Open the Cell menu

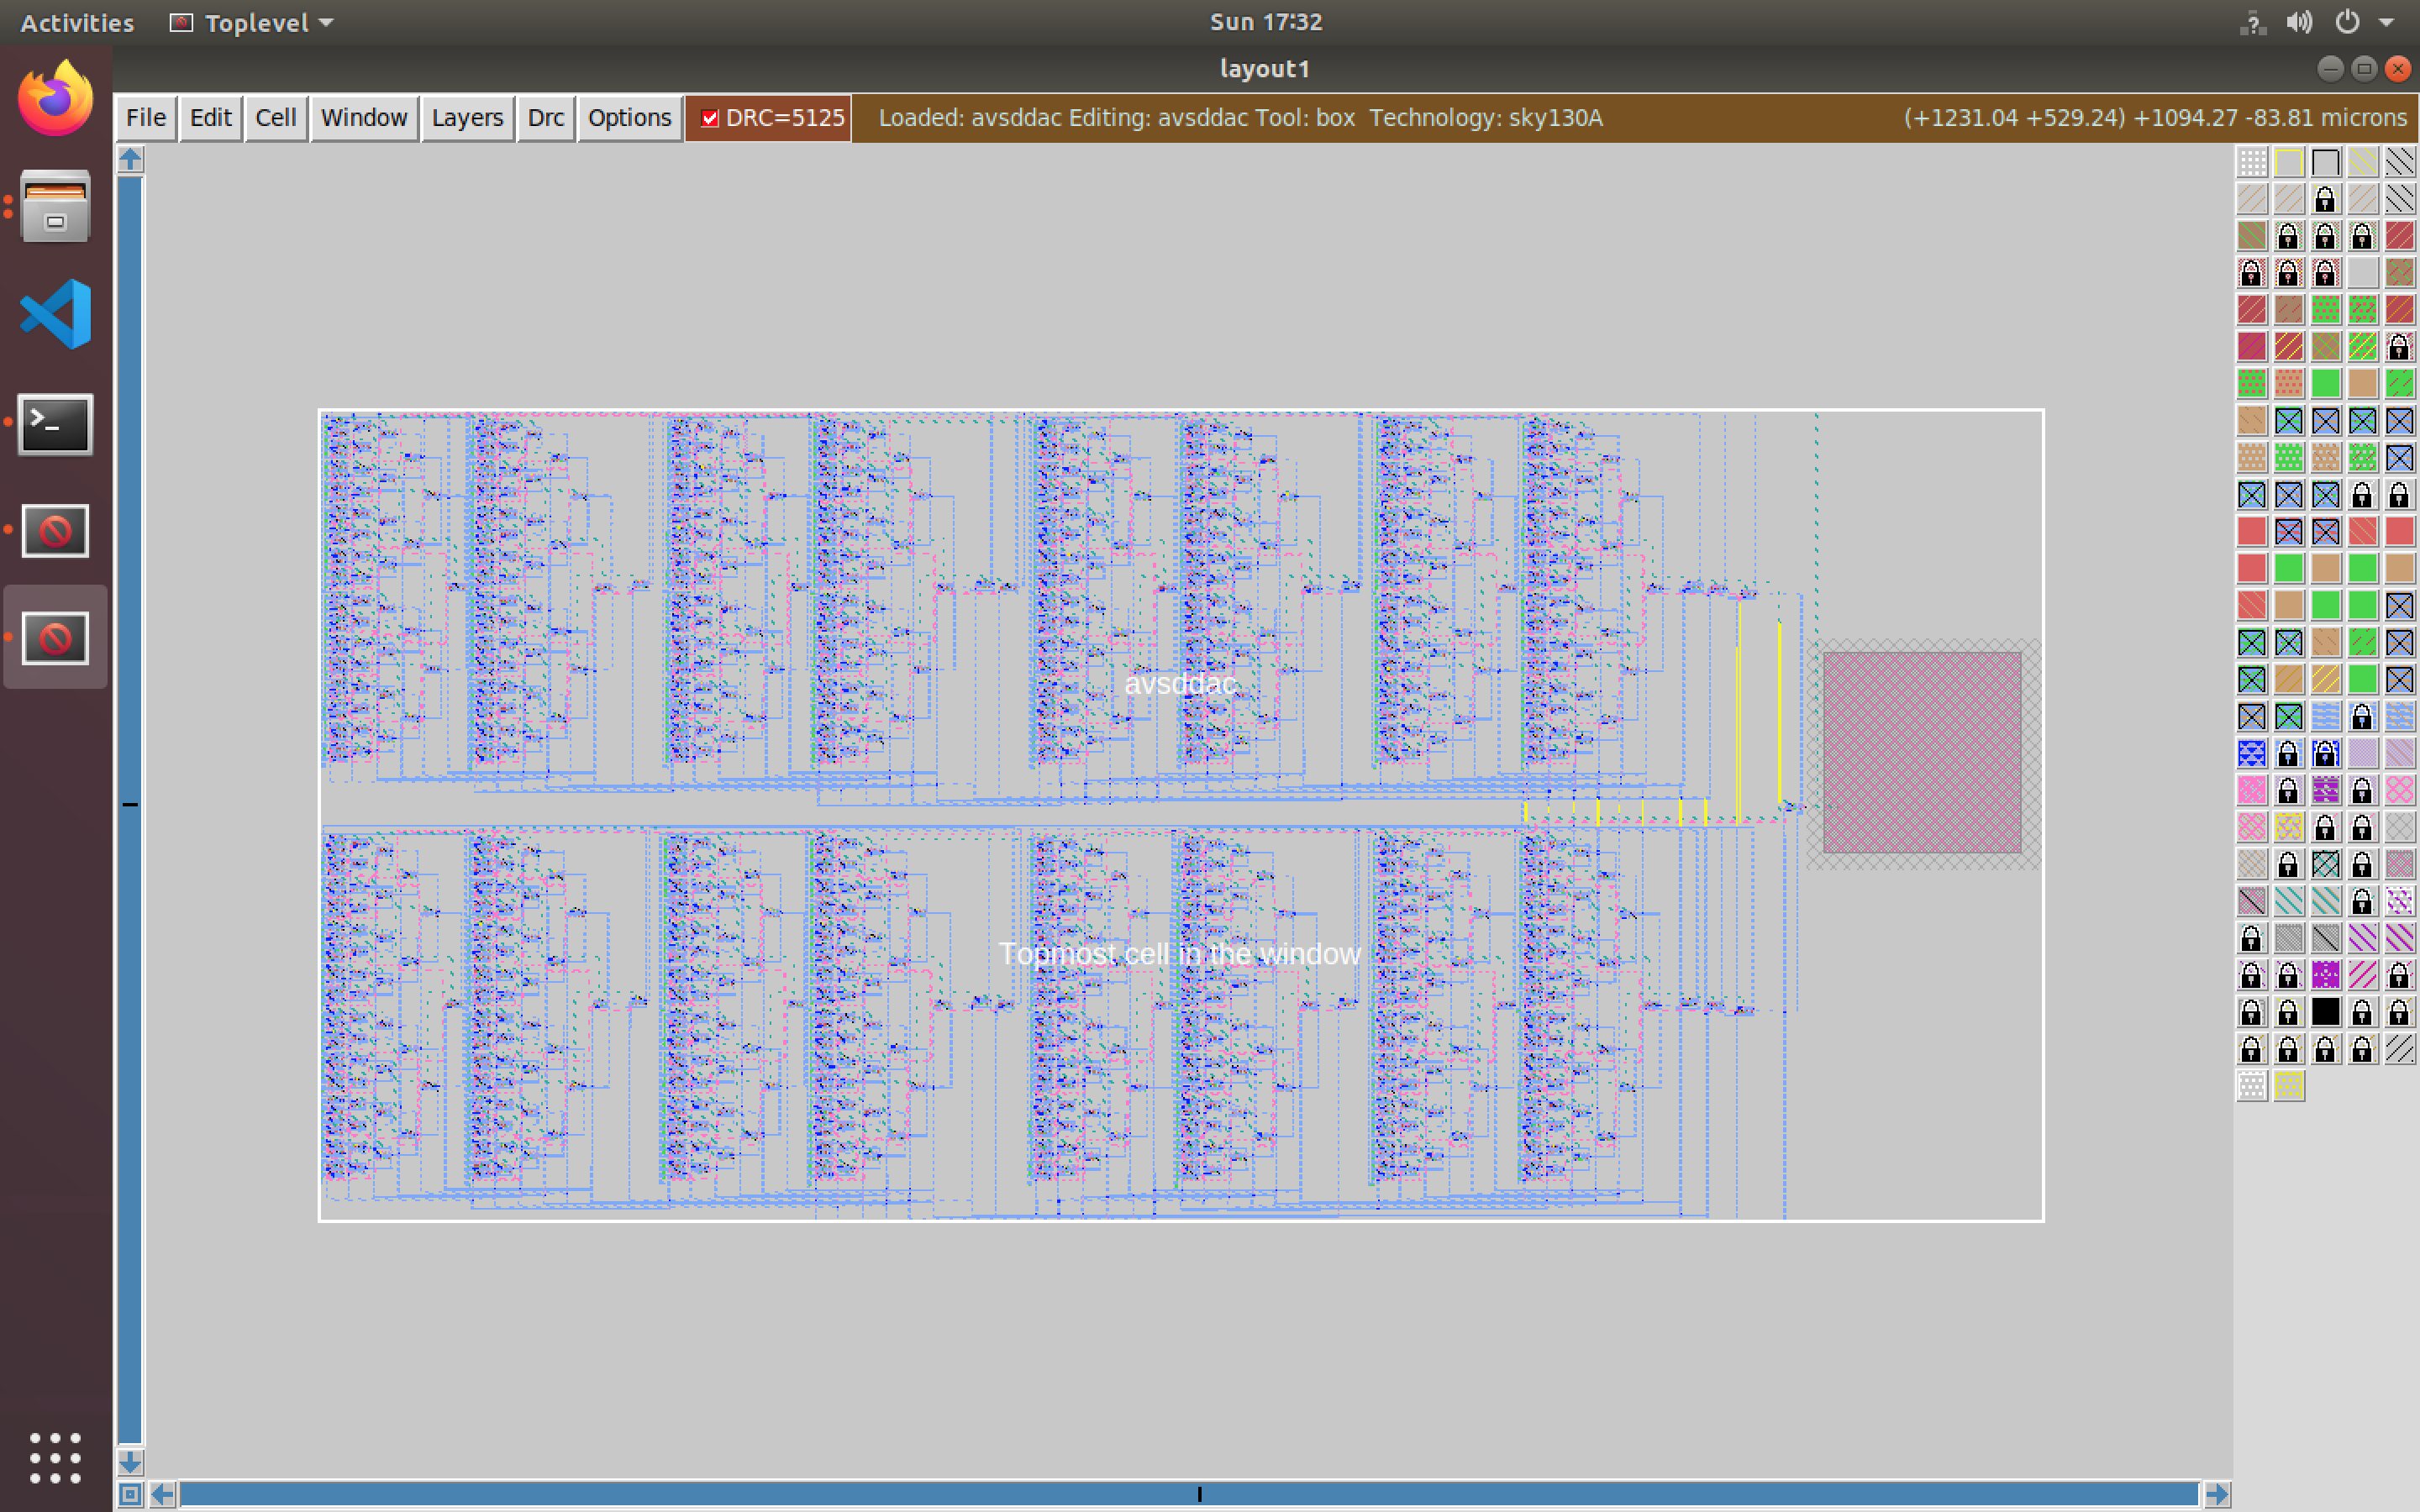click(x=275, y=118)
